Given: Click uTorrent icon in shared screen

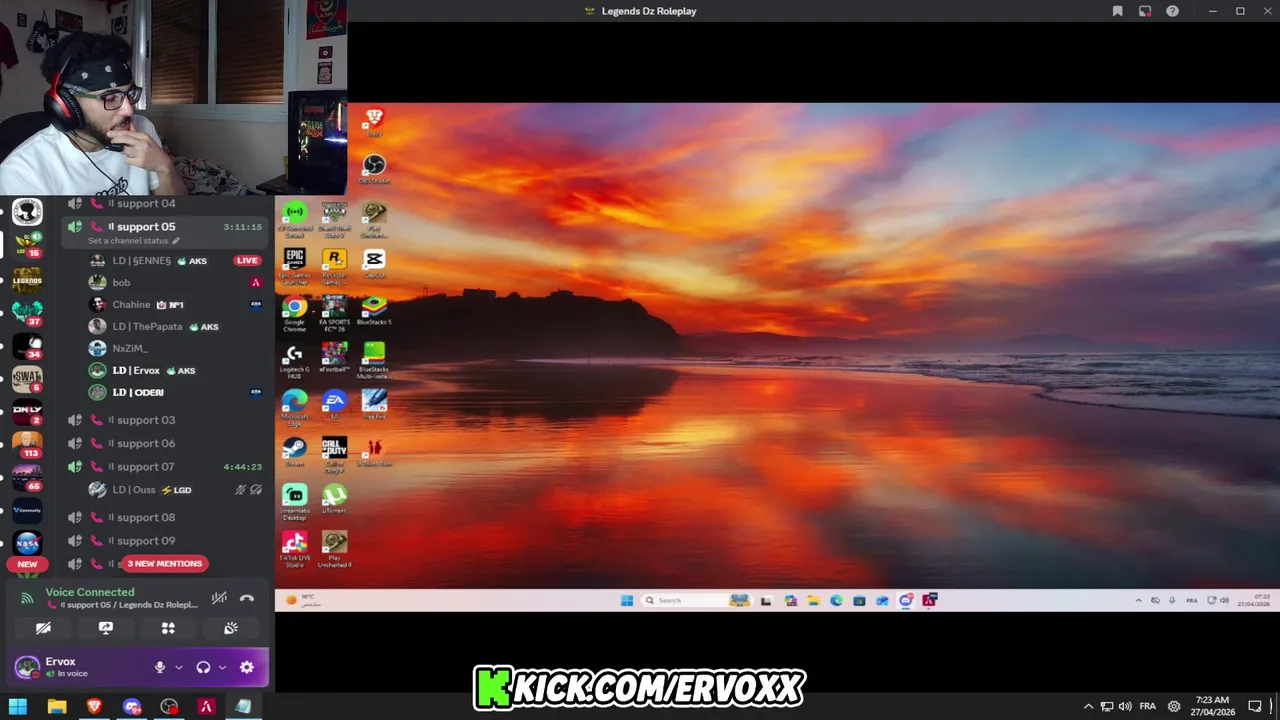Looking at the screenshot, I should click(334, 499).
